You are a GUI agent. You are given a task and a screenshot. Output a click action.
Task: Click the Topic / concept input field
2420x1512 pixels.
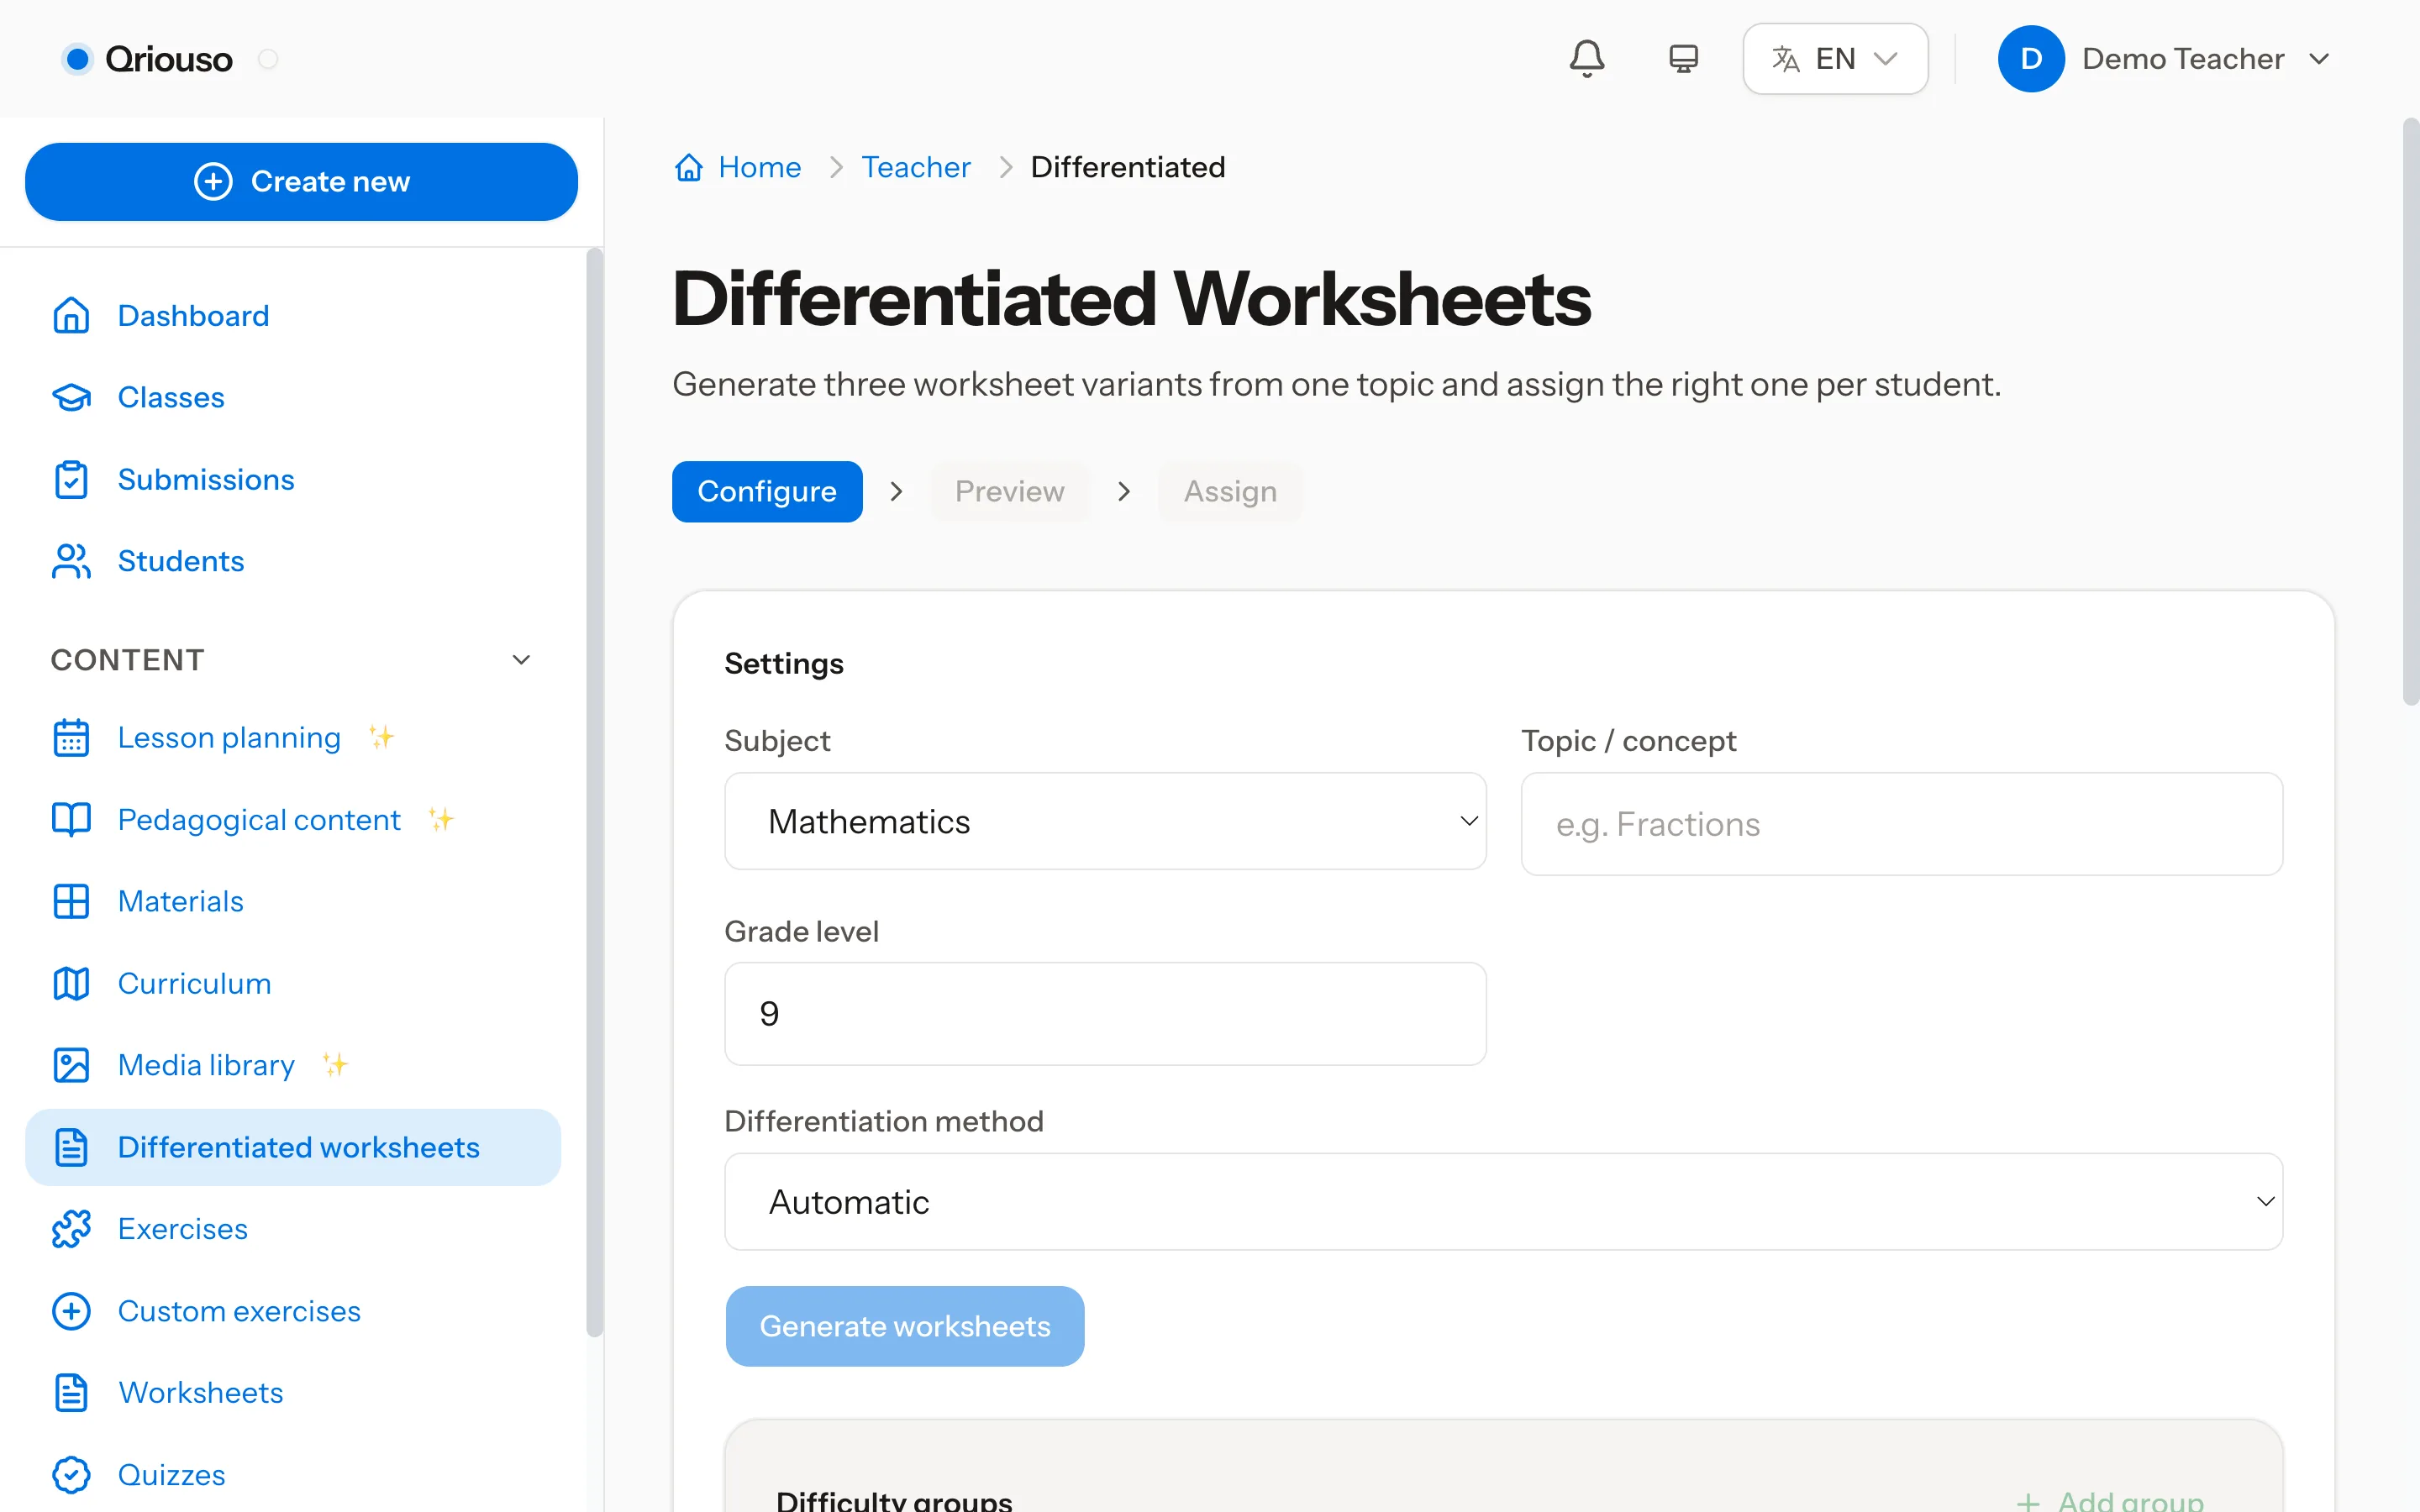(x=1902, y=824)
